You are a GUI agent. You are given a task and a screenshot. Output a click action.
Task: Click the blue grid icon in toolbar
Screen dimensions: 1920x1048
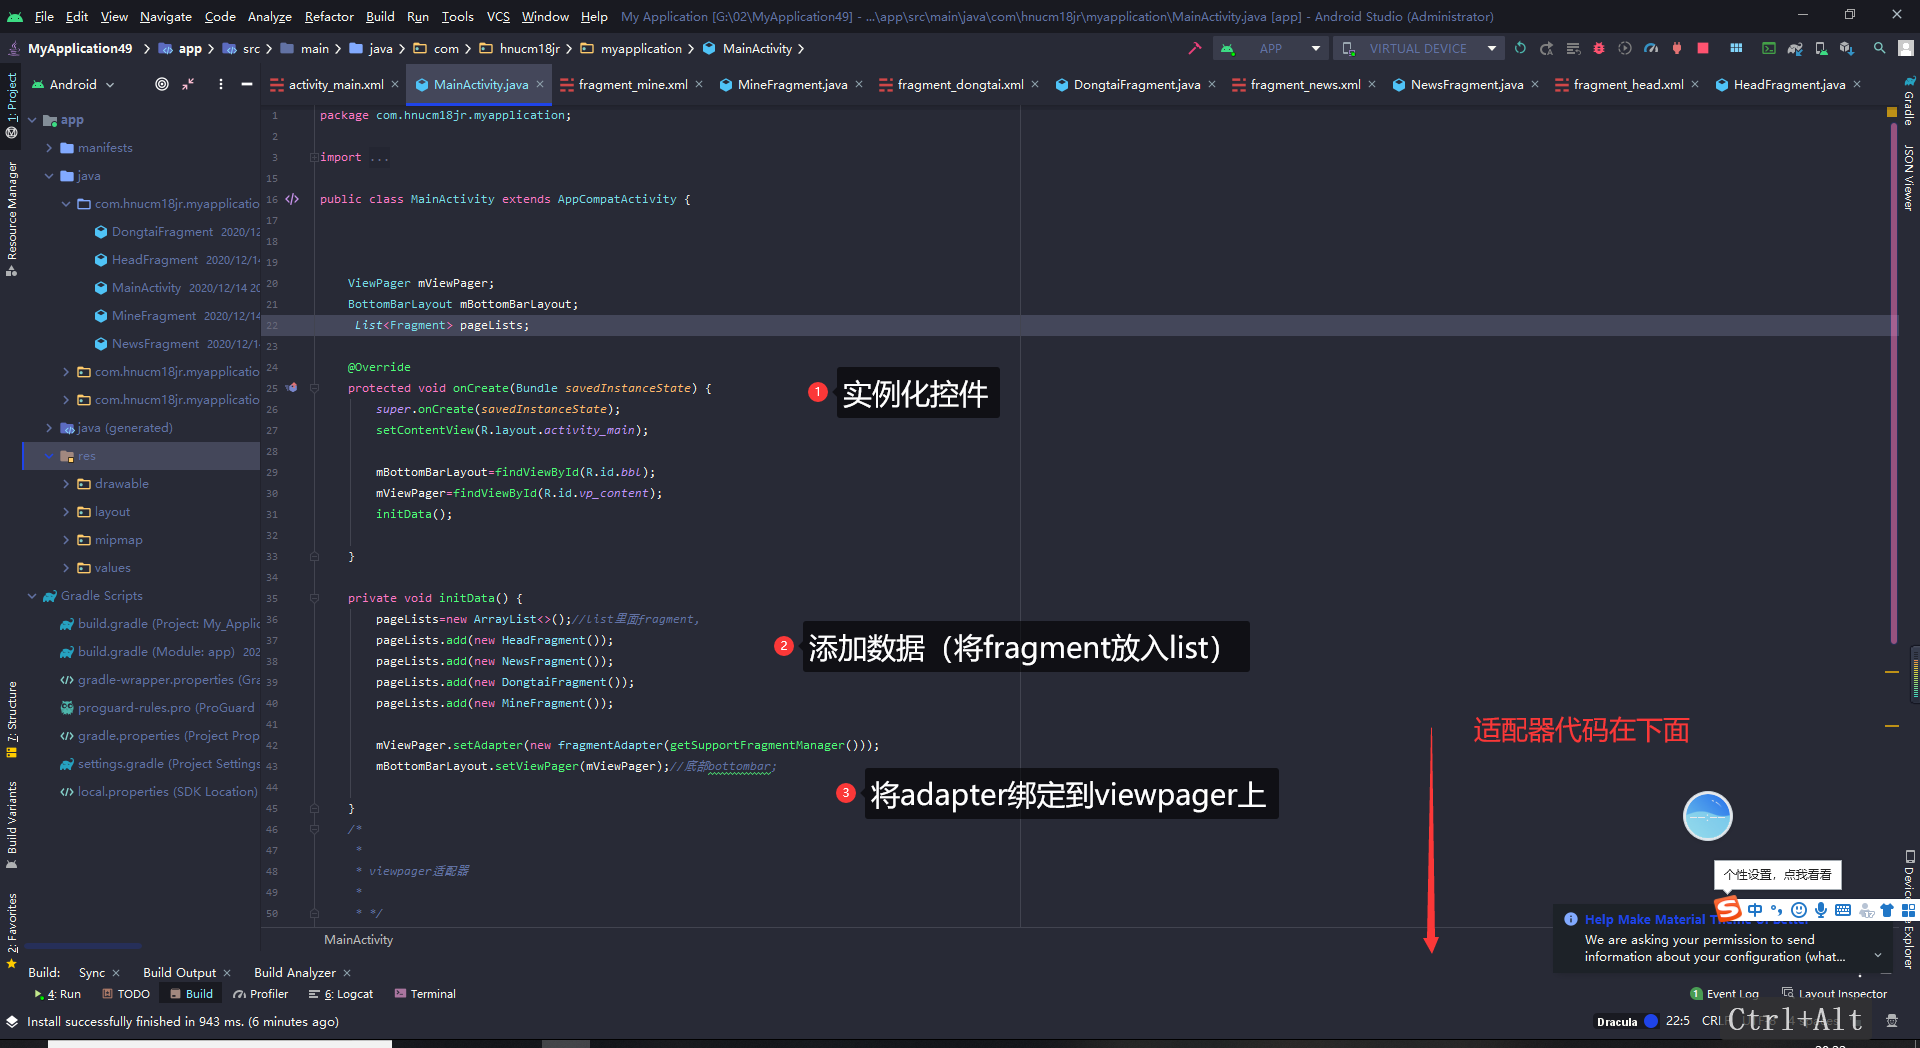[1736, 48]
